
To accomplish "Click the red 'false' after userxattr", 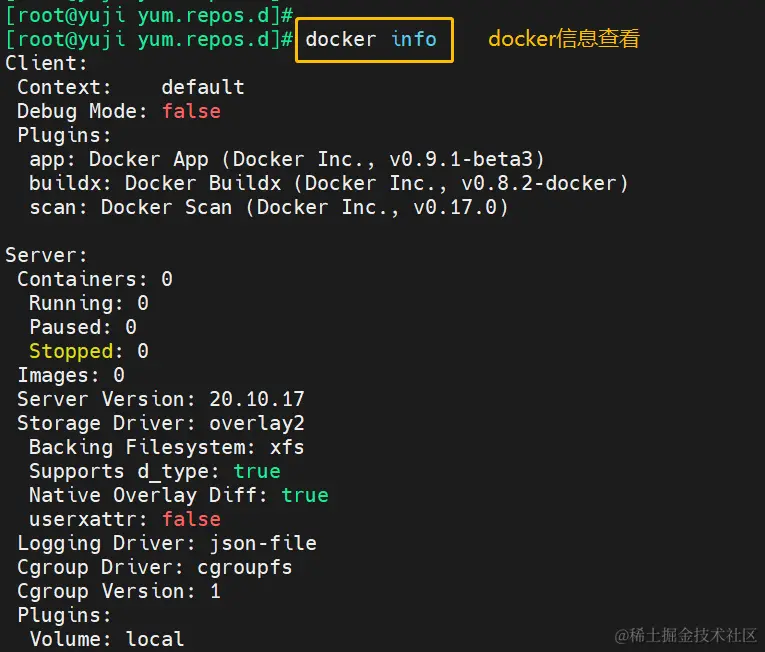I will tap(191, 519).
